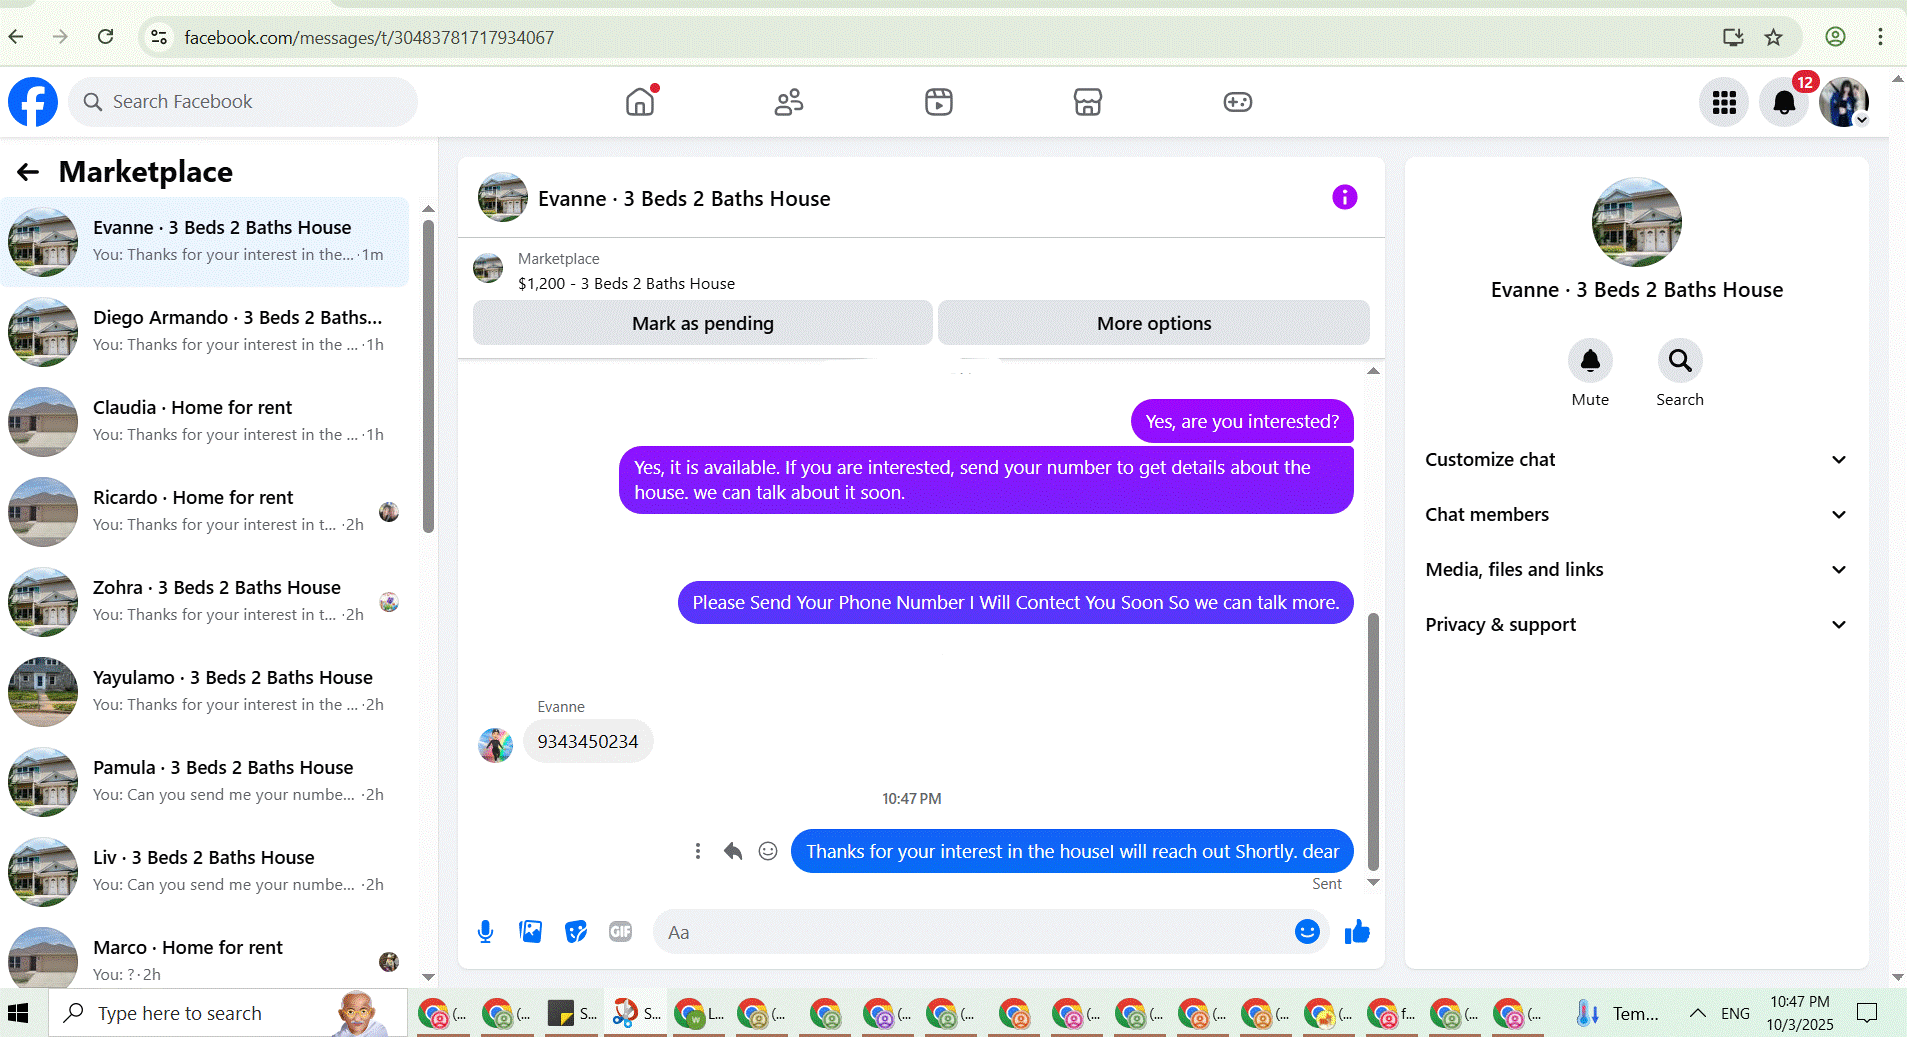Click the house thumbnail in right panel
The image size is (1907, 1037).
(x=1636, y=222)
